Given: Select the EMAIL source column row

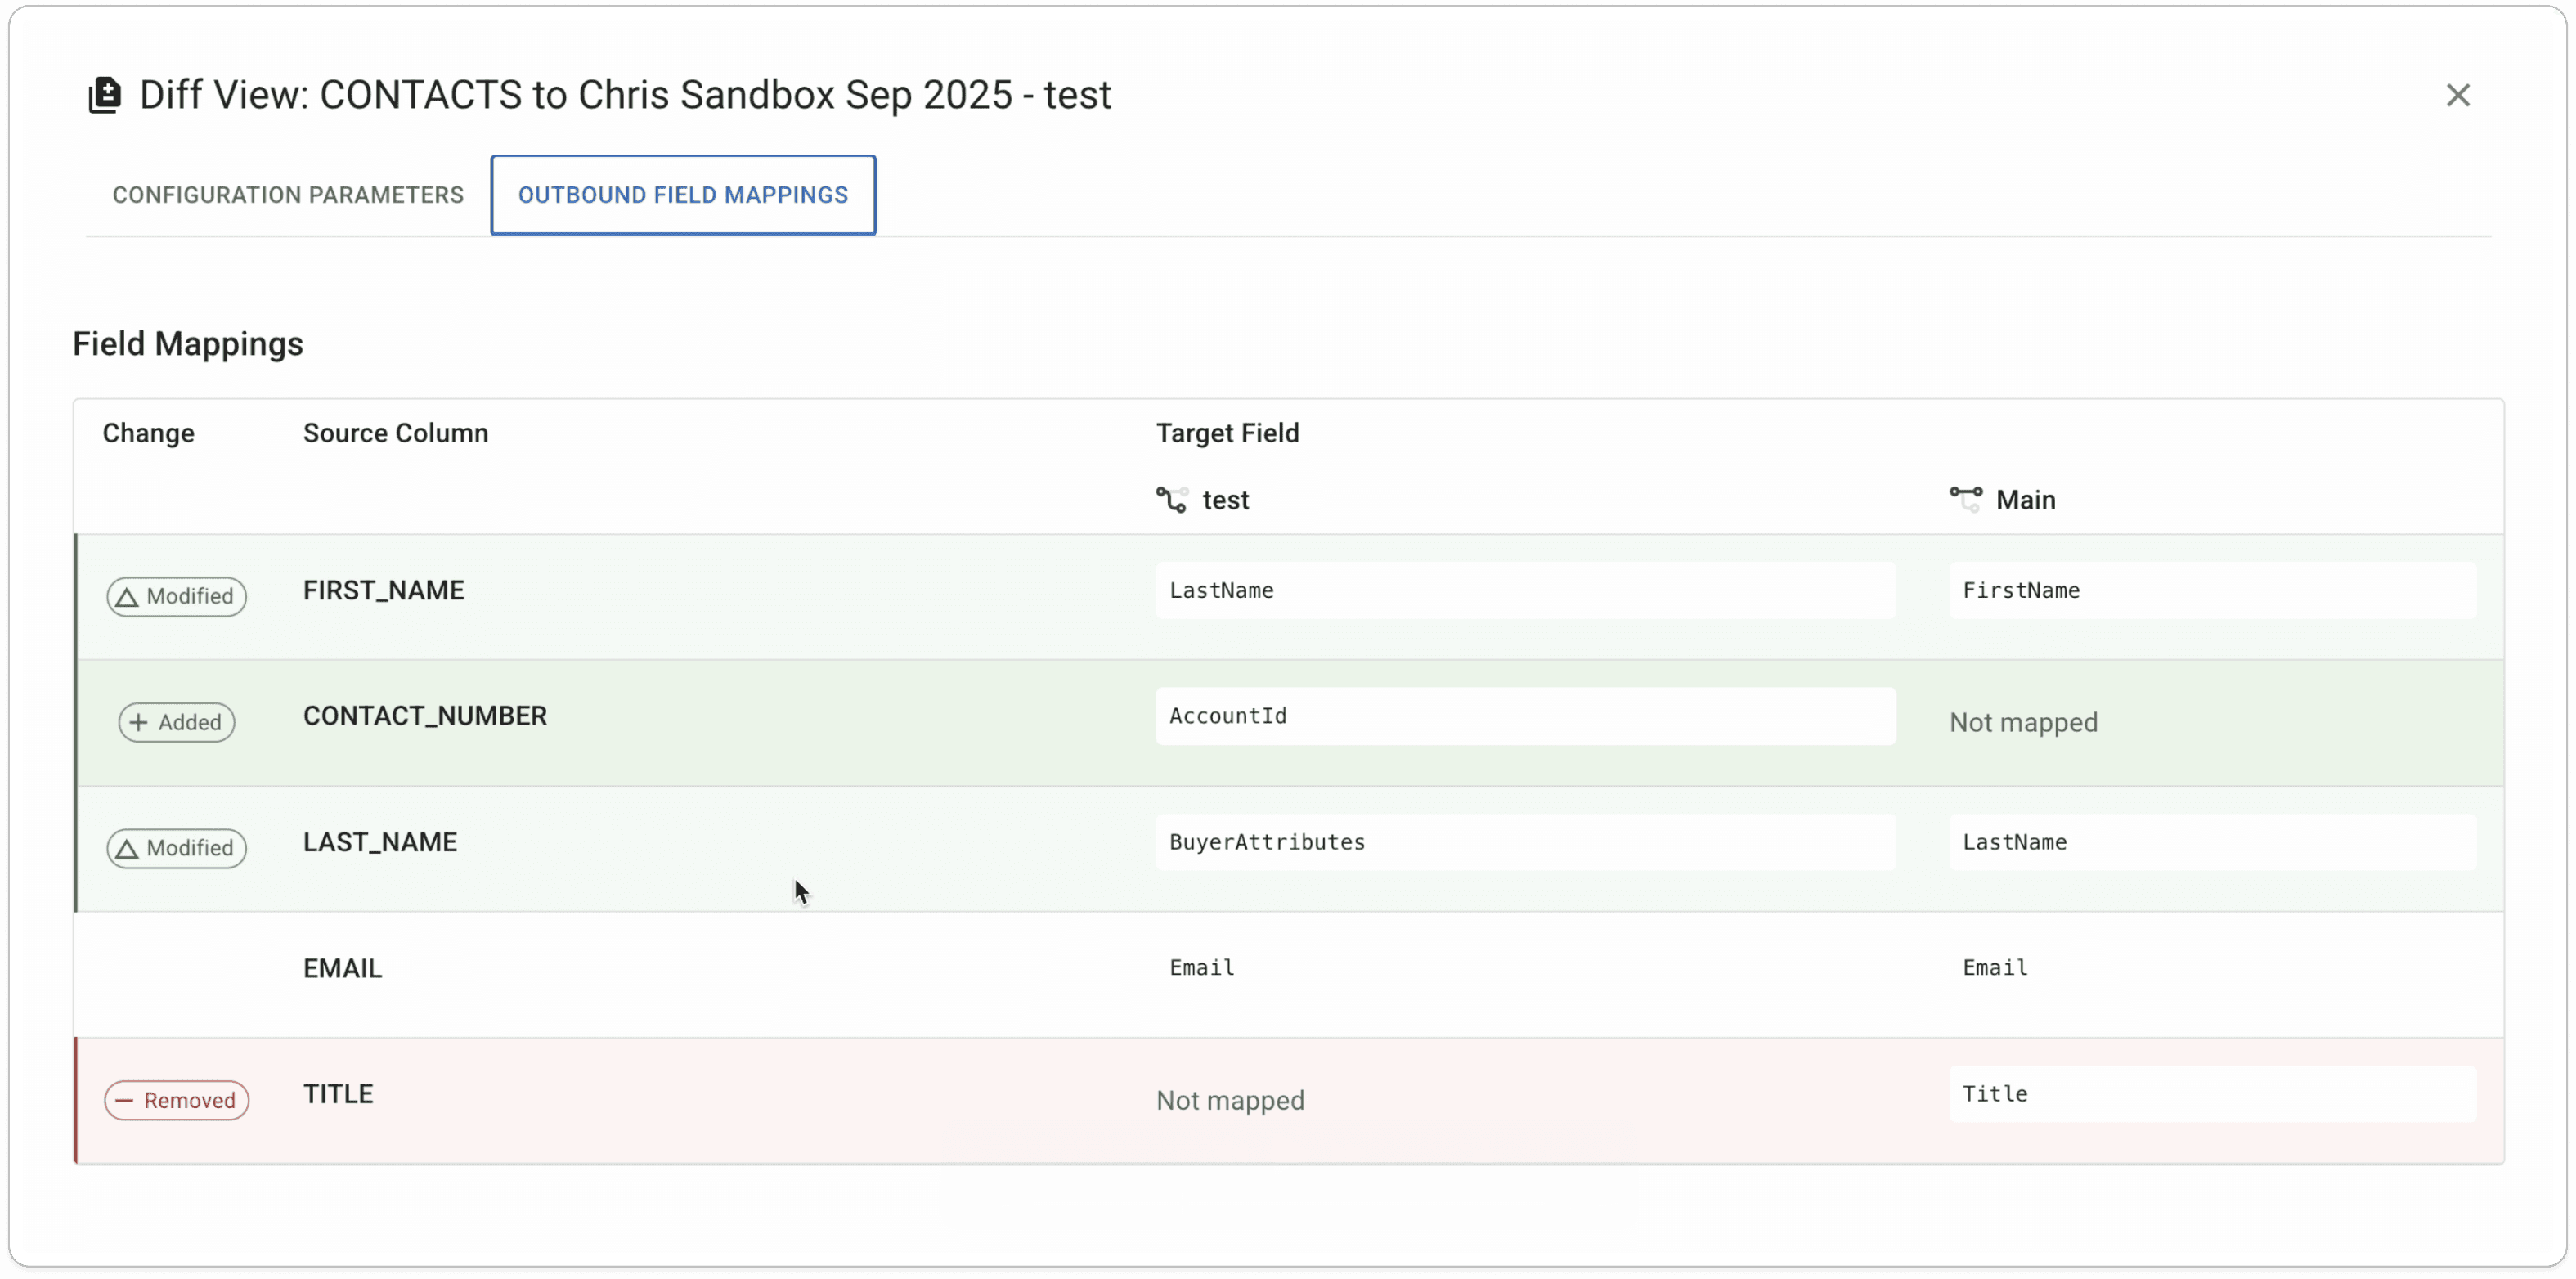Looking at the screenshot, I should 343,969.
